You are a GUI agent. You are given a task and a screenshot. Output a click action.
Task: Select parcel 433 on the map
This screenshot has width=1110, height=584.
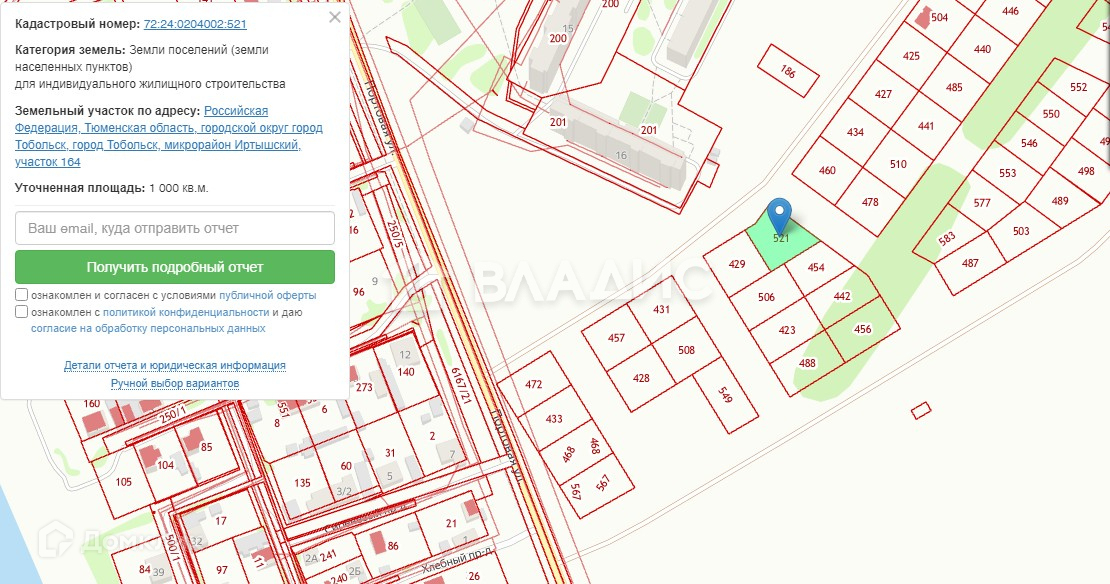pyautogui.click(x=554, y=419)
